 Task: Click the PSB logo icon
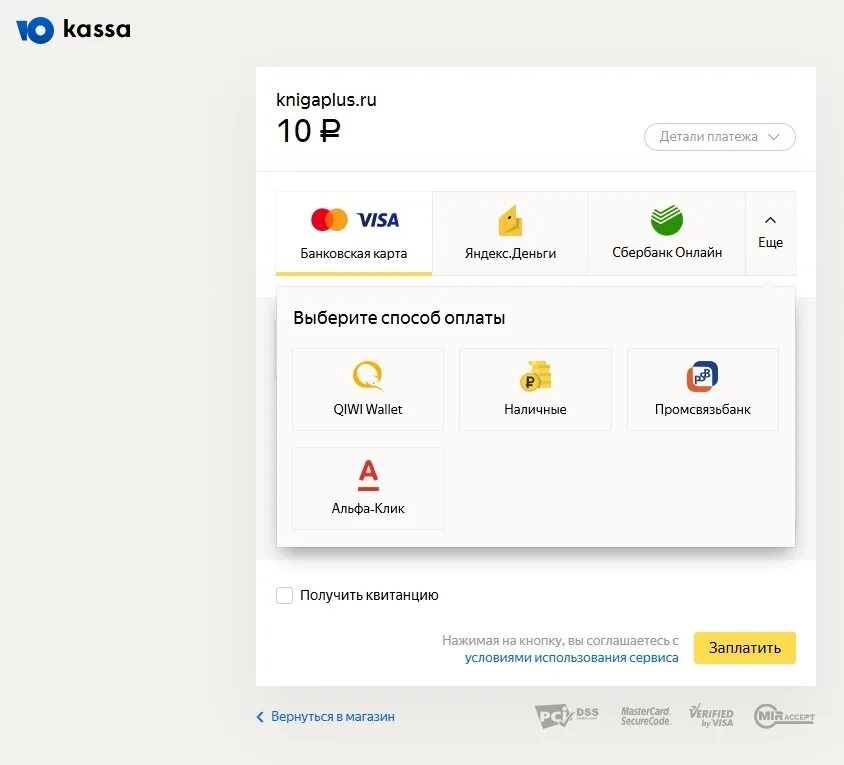702,376
